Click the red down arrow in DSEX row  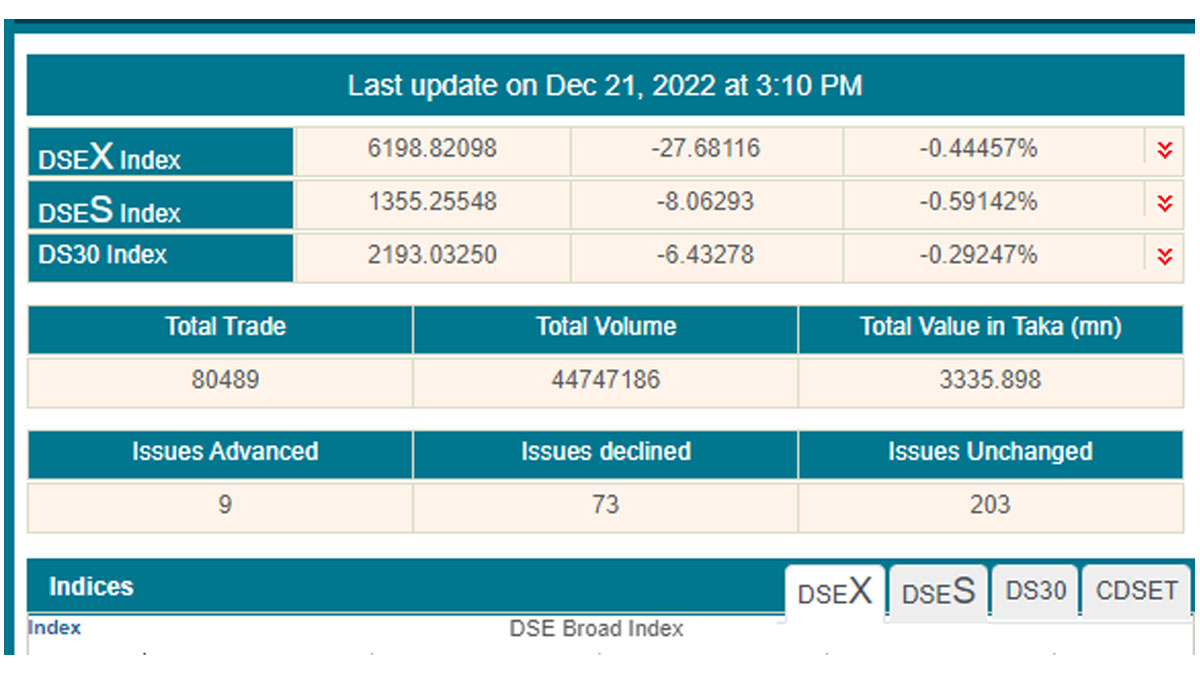(1164, 150)
